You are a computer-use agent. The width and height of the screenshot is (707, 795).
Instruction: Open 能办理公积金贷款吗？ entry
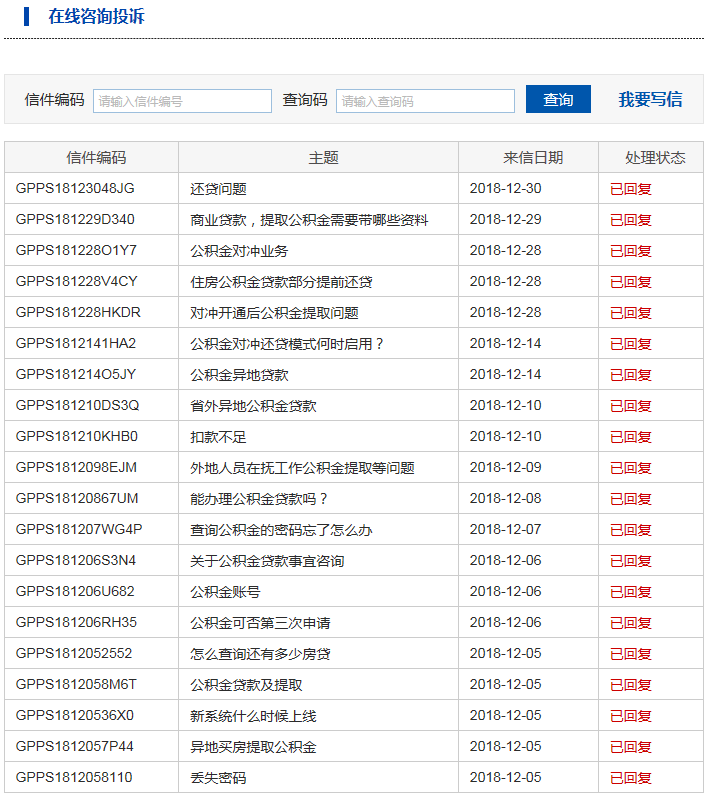click(259, 498)
